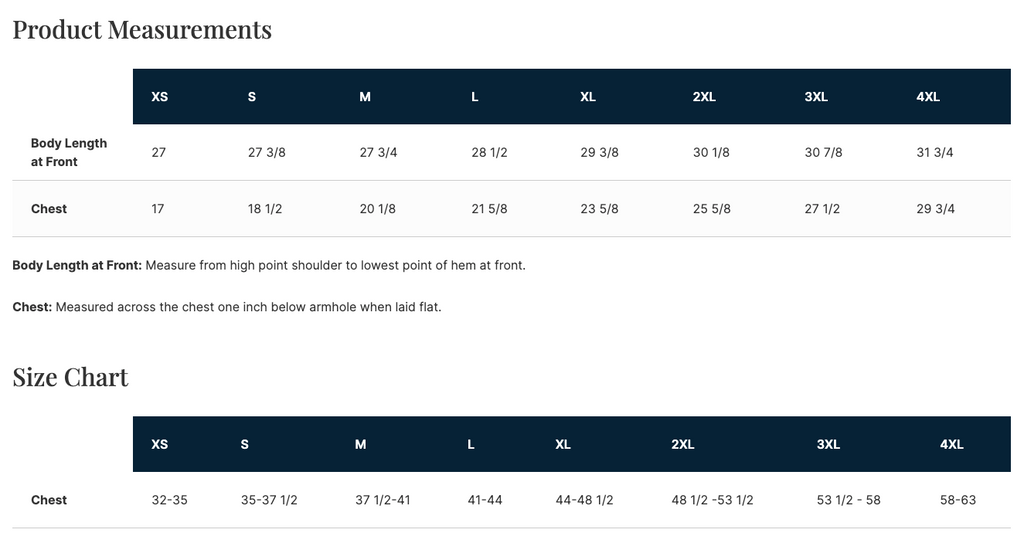Click Chest row label in Product Measurements table

49,209
